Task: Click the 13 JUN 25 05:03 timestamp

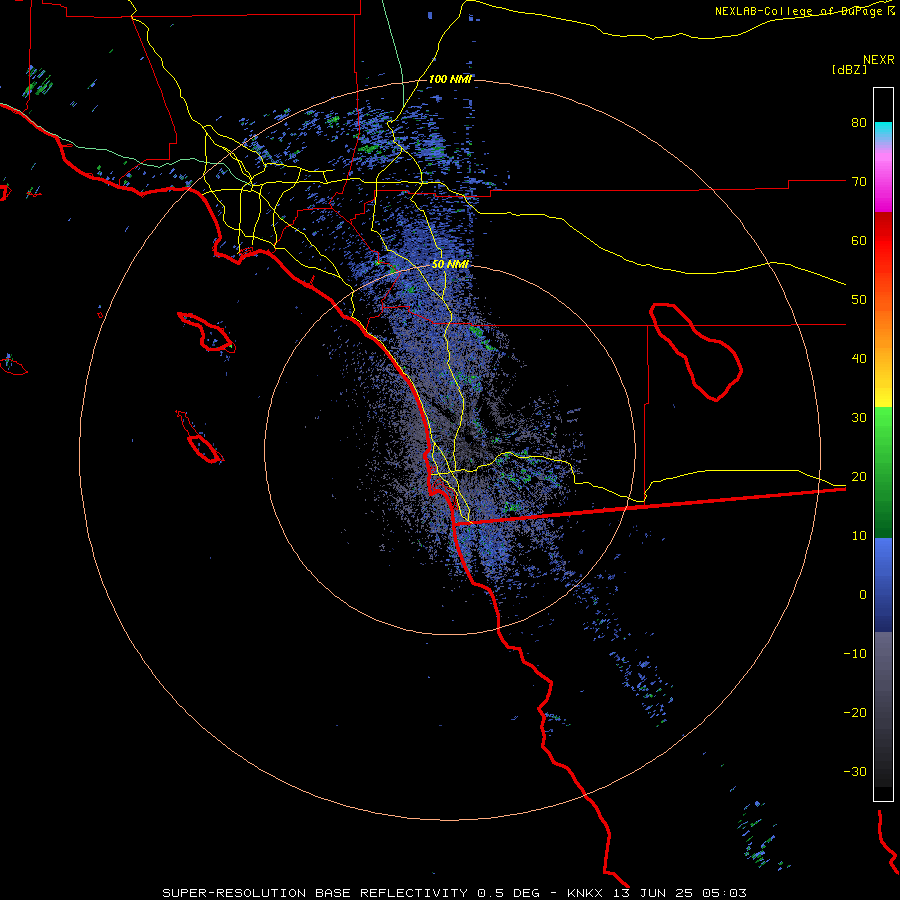Action: point(680,893)
